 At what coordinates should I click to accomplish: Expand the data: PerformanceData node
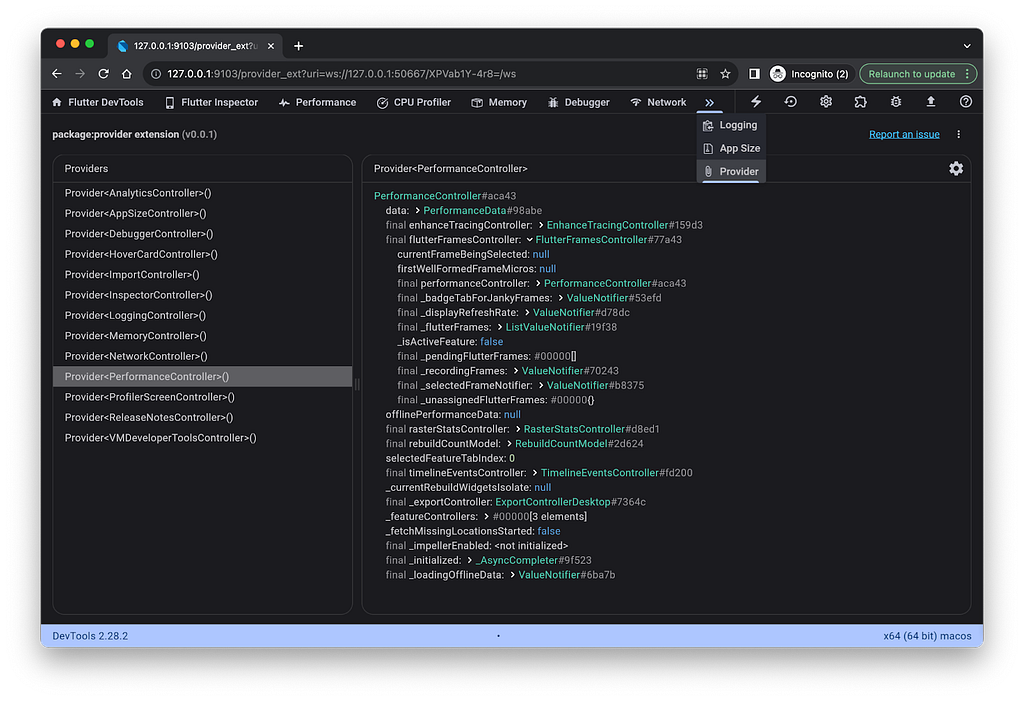[x=417, y=210]
